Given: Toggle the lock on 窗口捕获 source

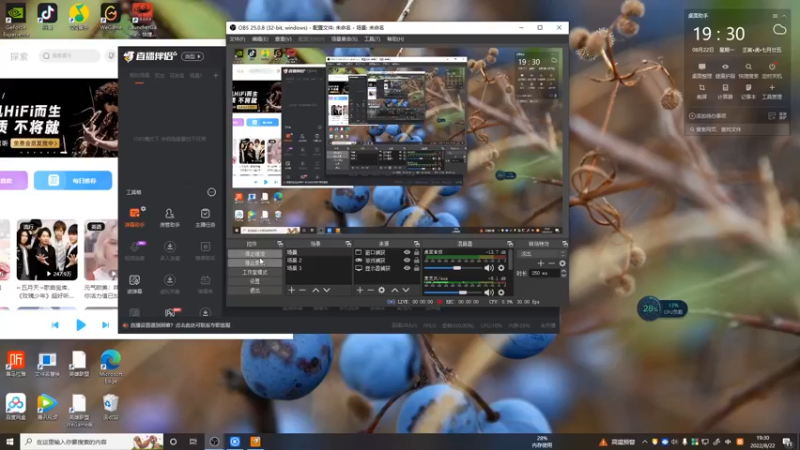Looking at the screenshot, I should click(x=416, y=252).
